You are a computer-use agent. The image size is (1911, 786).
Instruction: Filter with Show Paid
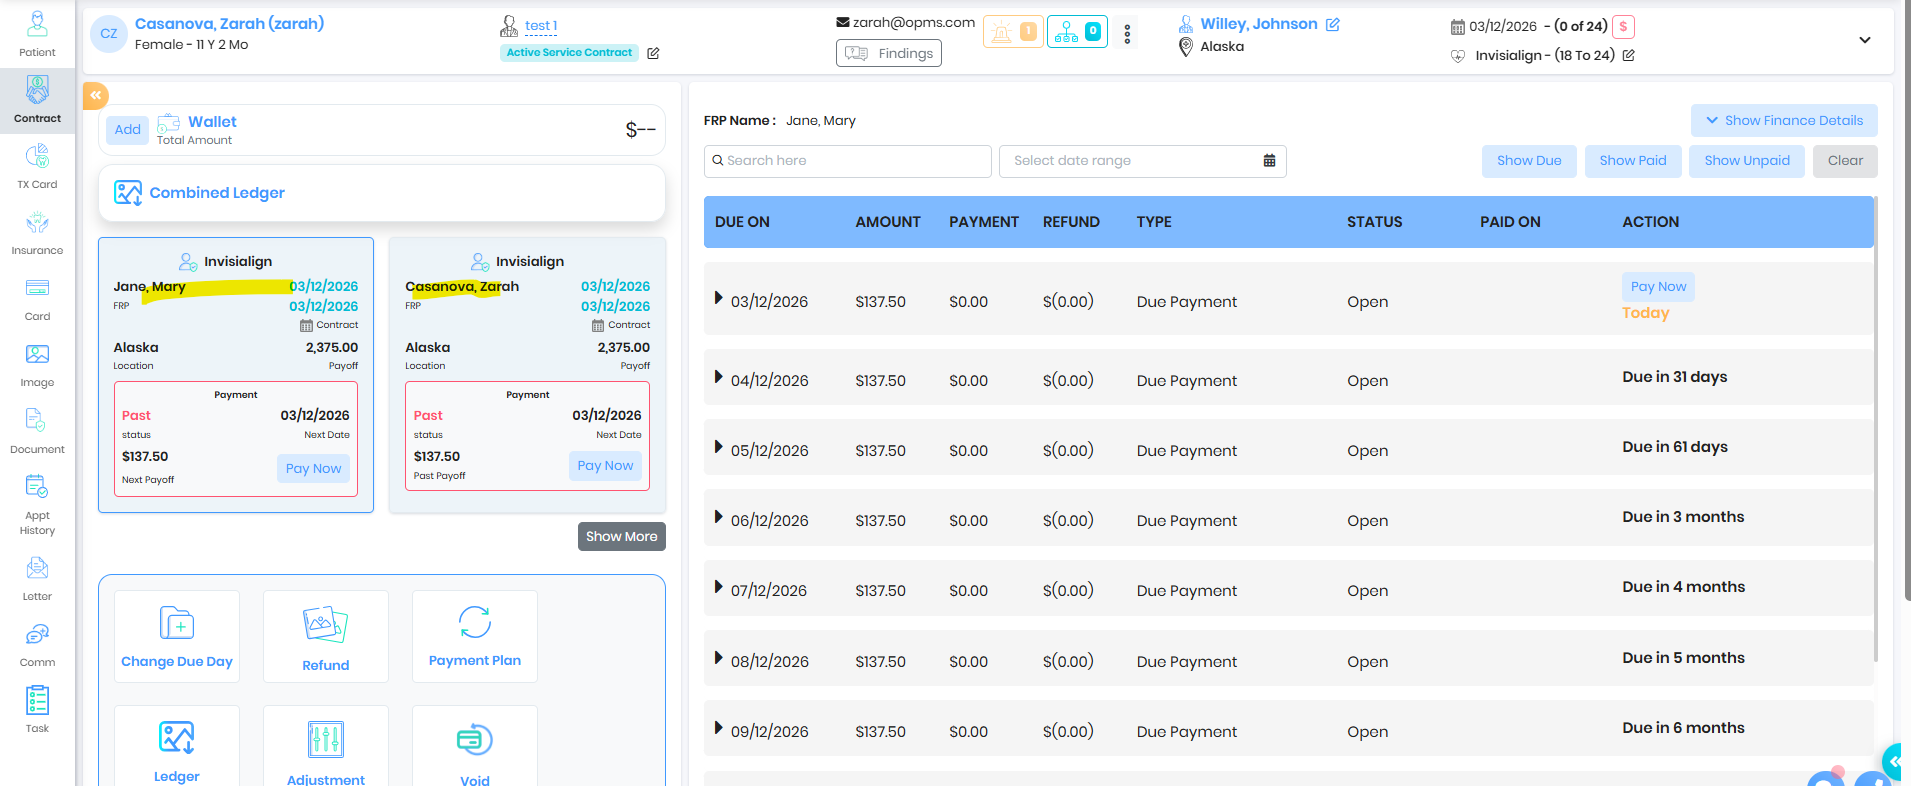pyautogui.click(x=1633, y=161)
